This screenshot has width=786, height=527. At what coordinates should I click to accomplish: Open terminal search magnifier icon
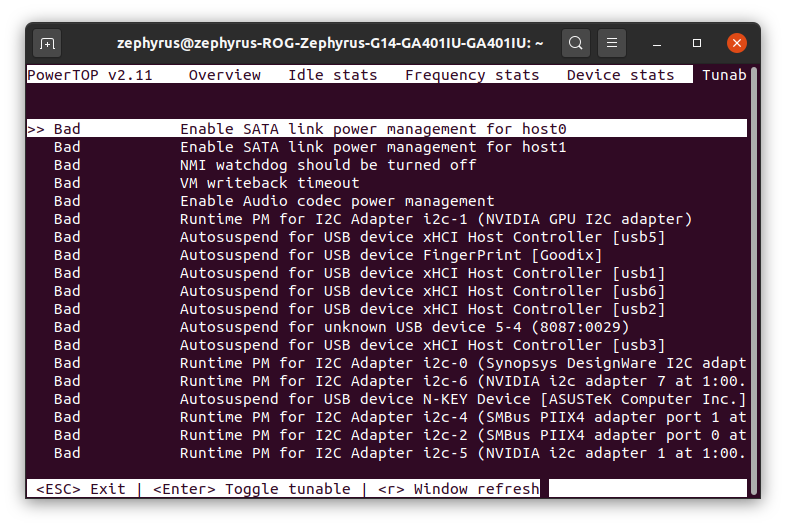(575, 43)
